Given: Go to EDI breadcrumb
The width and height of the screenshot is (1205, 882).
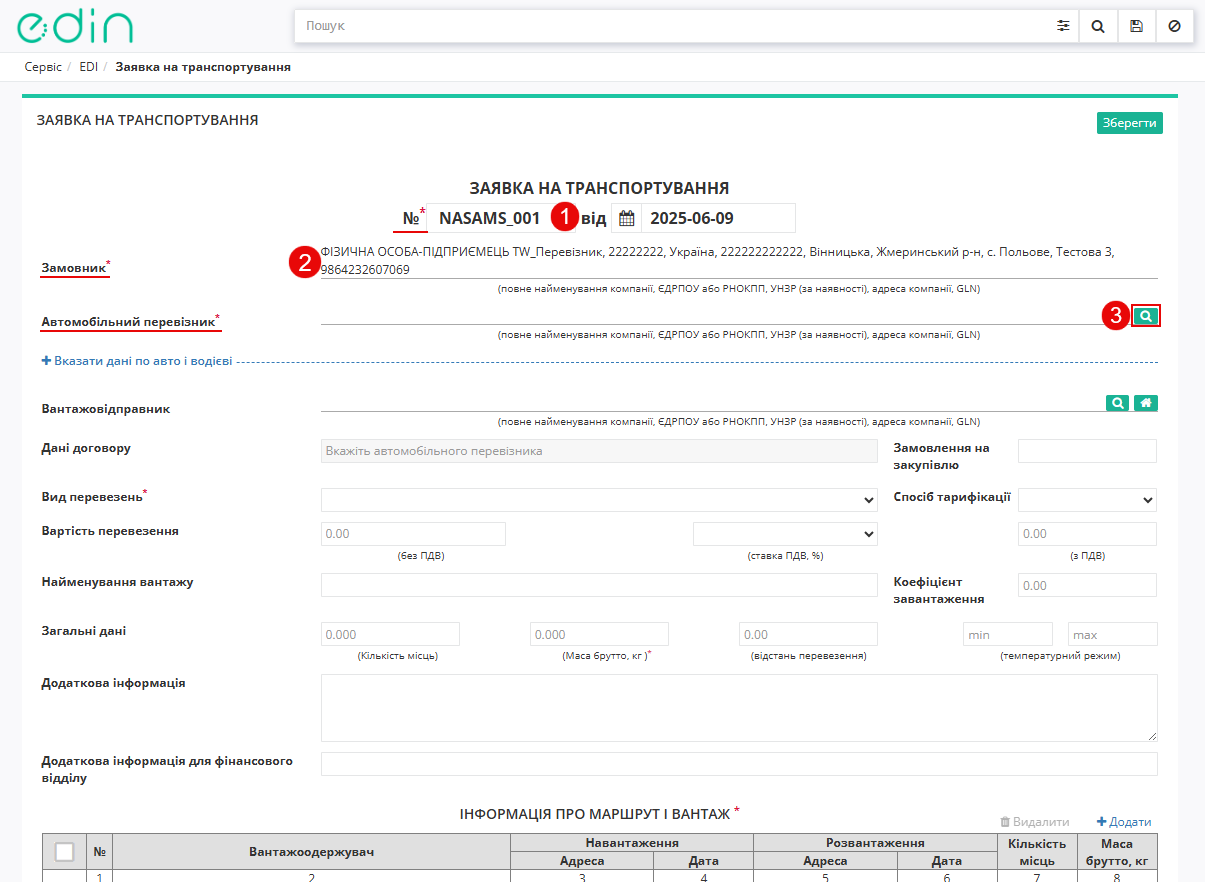Looking at the screenshot, I should click(88, 67).
